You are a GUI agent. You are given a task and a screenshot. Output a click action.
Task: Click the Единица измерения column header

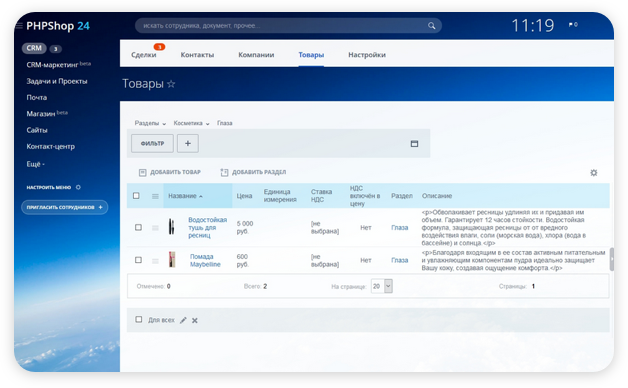(280, 196)
